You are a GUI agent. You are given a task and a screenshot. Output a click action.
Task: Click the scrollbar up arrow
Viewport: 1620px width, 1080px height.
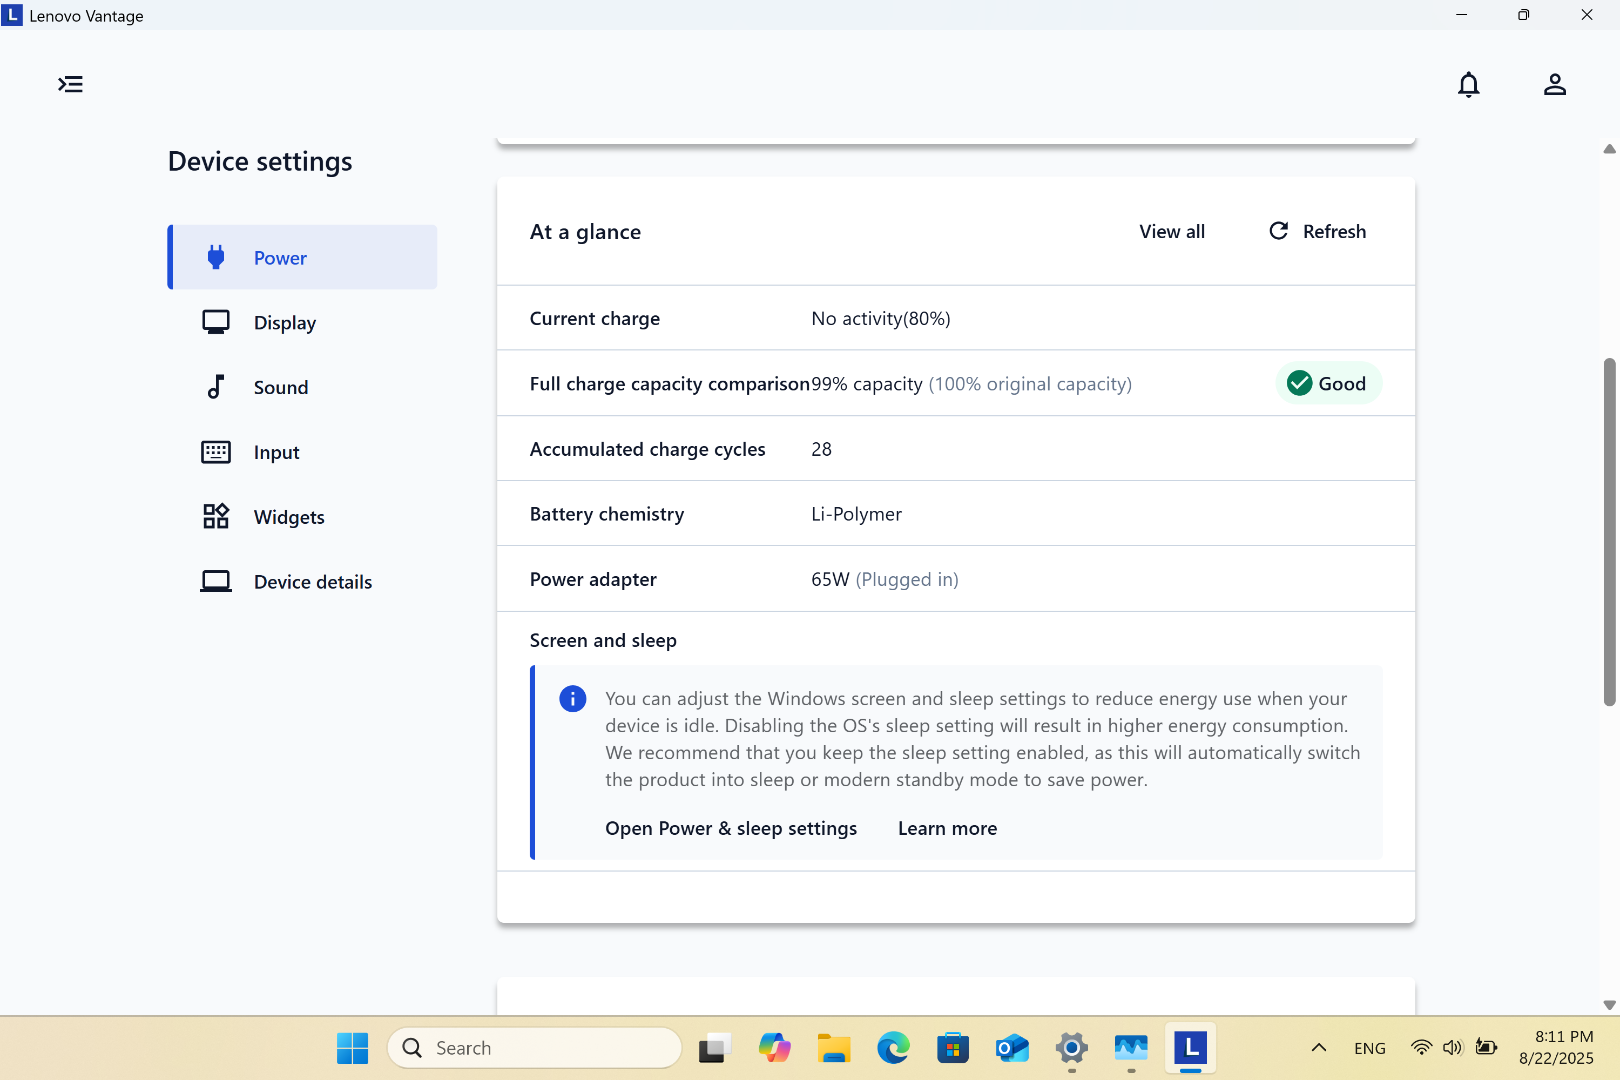coord(1609,149)
